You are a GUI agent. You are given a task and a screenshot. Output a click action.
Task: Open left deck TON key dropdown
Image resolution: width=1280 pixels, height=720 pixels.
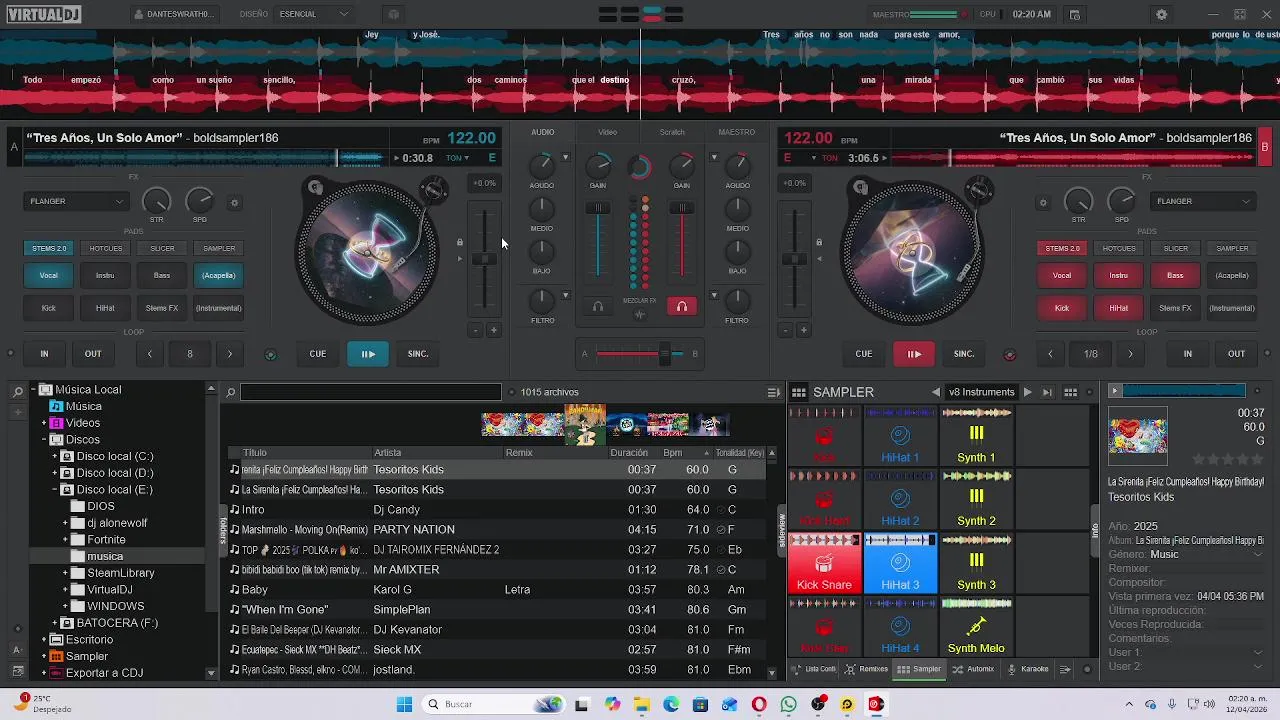click(x=457, y=158)
